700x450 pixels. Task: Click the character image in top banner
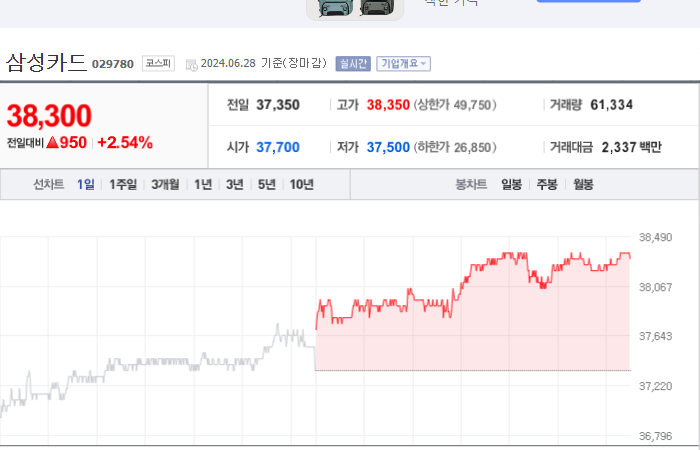click(355, 8)
